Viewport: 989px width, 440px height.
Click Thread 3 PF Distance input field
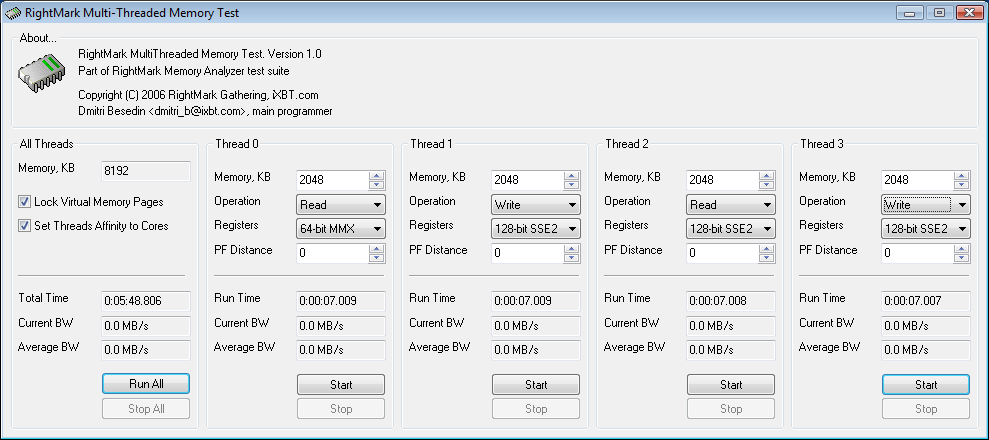[x=917, y=253]
